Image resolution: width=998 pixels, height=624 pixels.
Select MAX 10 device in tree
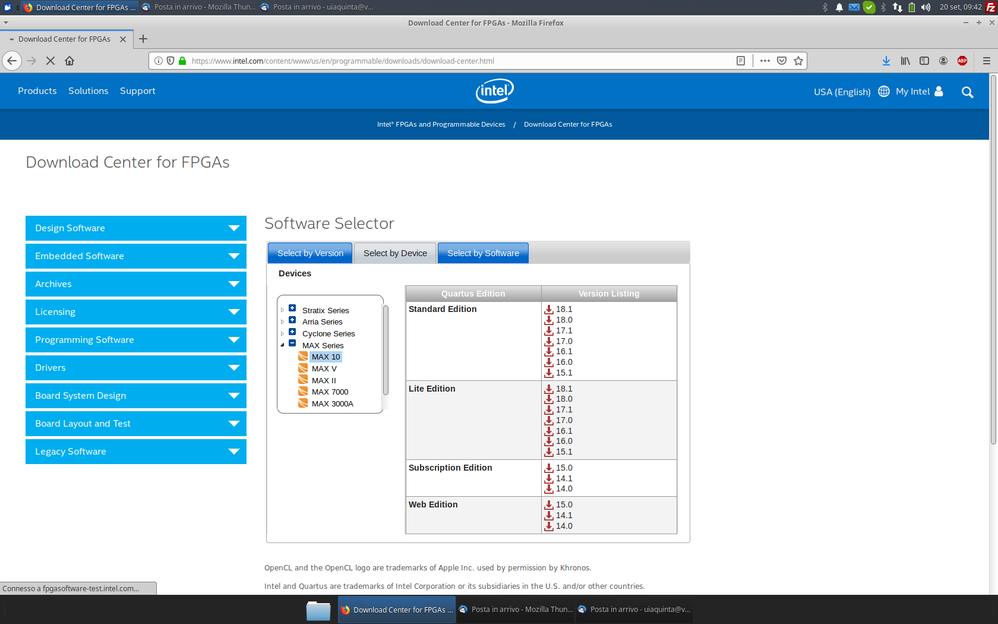point(326,357)
